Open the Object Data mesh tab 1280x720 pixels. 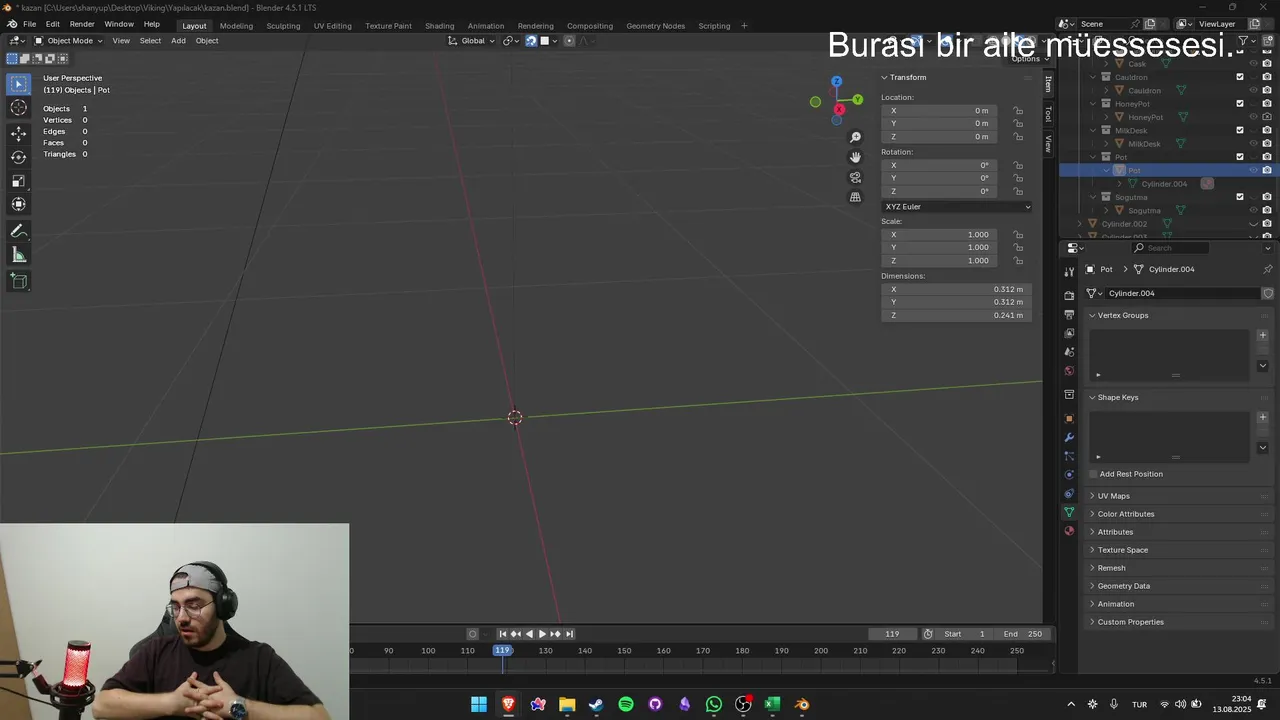(x=1069, y=512)
